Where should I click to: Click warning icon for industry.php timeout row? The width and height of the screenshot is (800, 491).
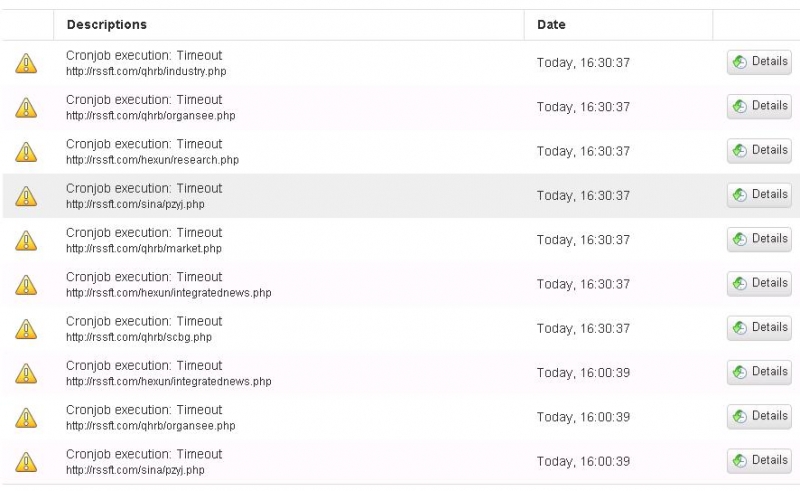coord(26,63)
